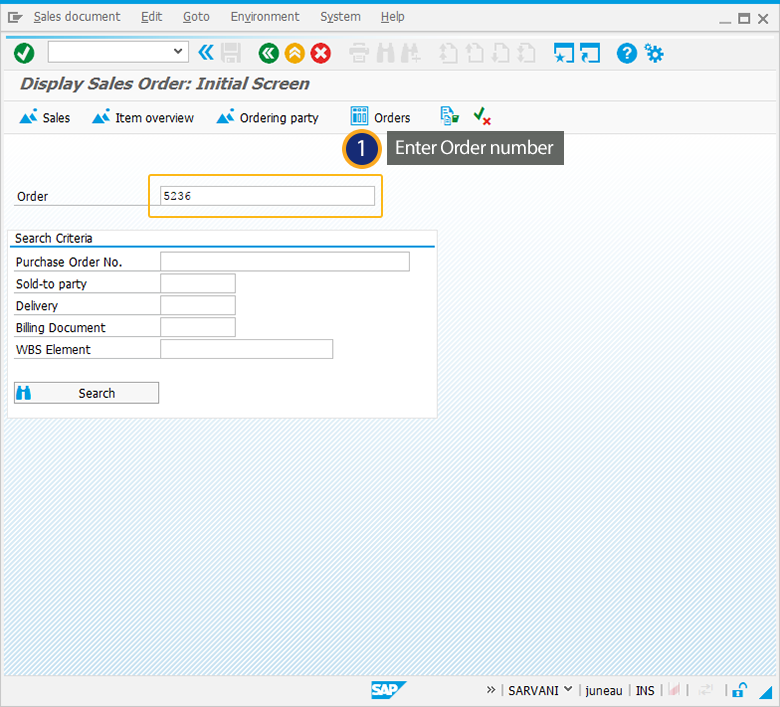Open the Sales document menu
The width and height of the screenshot is (780, 707).
click(77, 17)
